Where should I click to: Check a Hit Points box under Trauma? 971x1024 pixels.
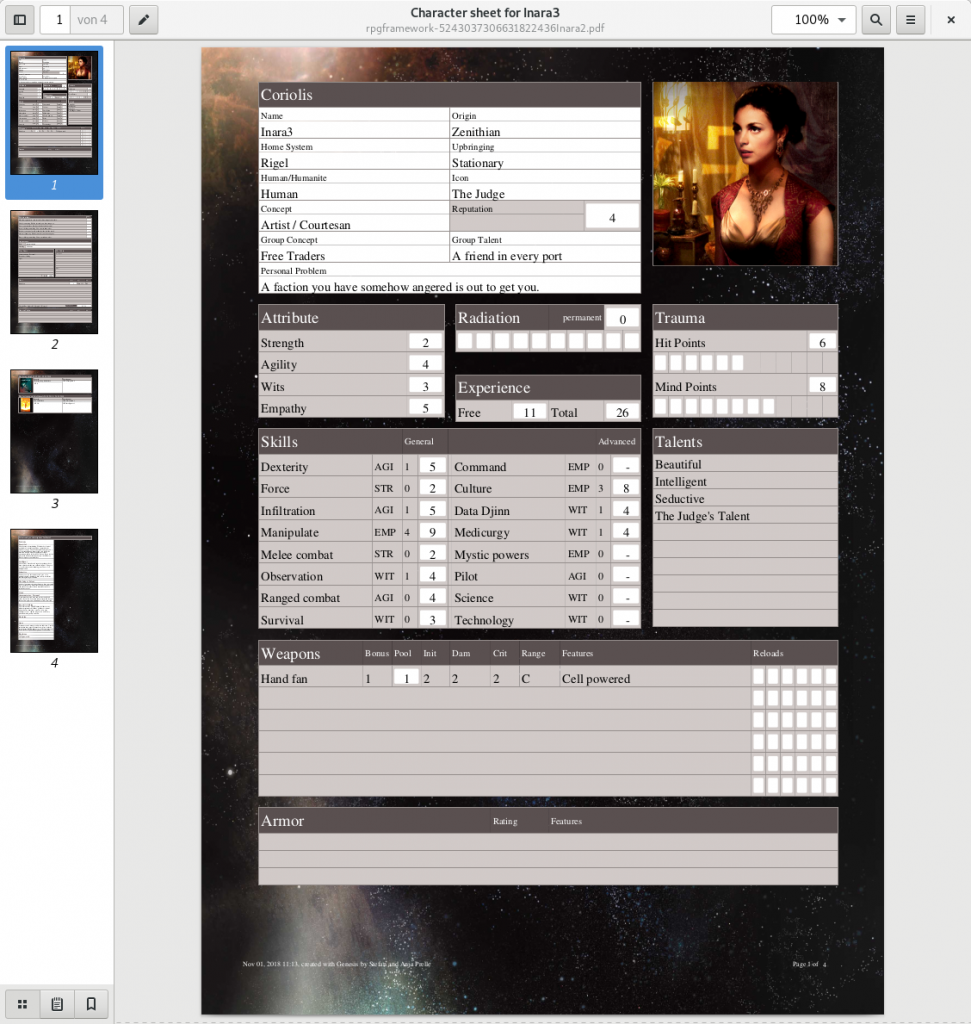662,362
